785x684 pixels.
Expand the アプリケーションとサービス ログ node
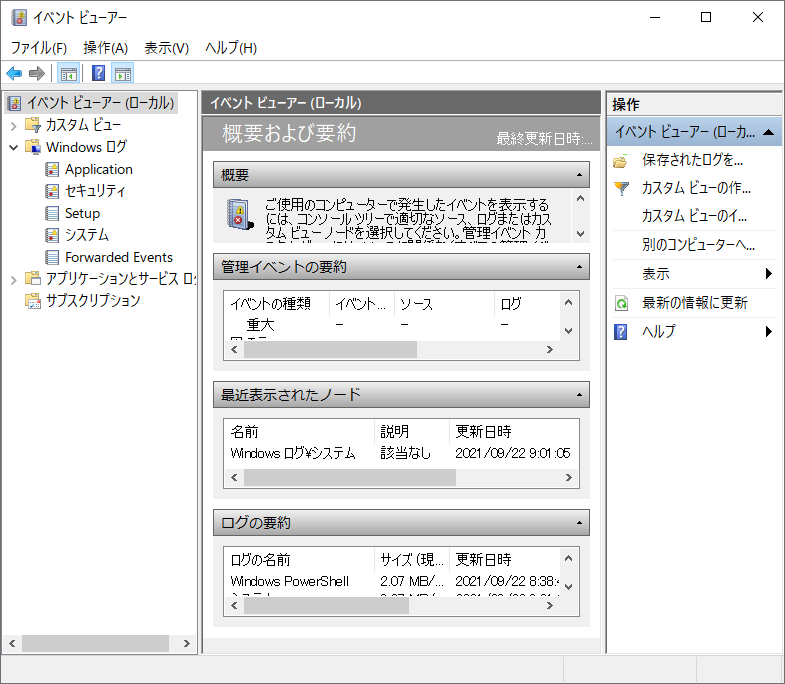click(14, 279)
